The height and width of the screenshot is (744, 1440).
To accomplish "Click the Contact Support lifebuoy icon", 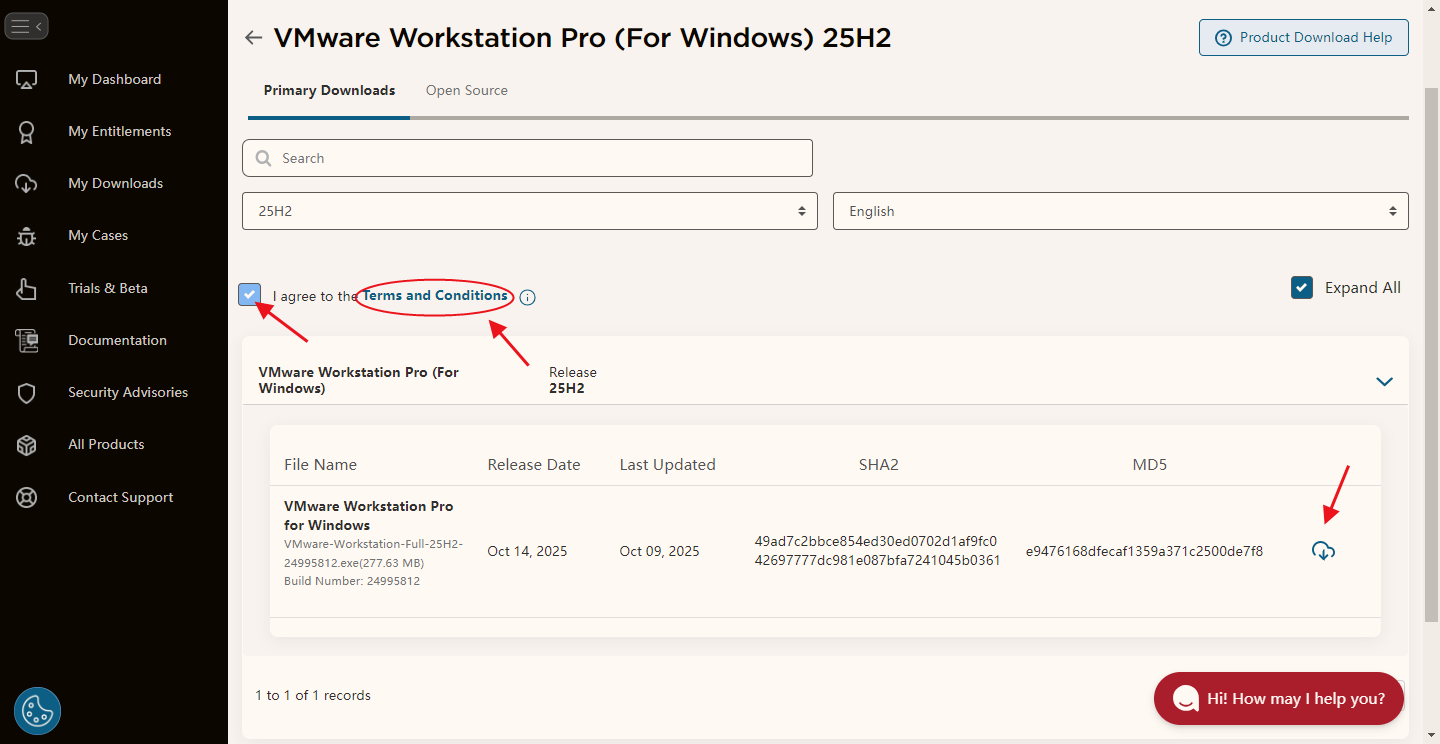I will point(27,497).
